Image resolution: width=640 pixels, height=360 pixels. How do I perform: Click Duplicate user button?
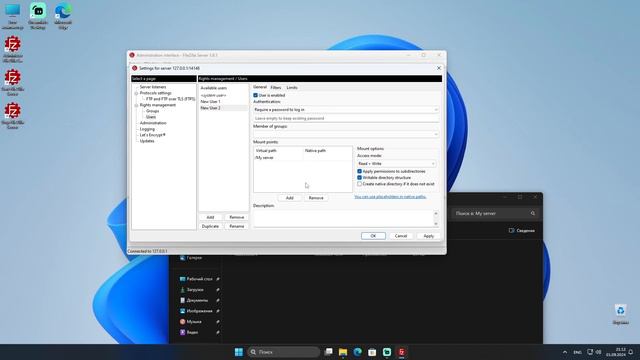210,226
